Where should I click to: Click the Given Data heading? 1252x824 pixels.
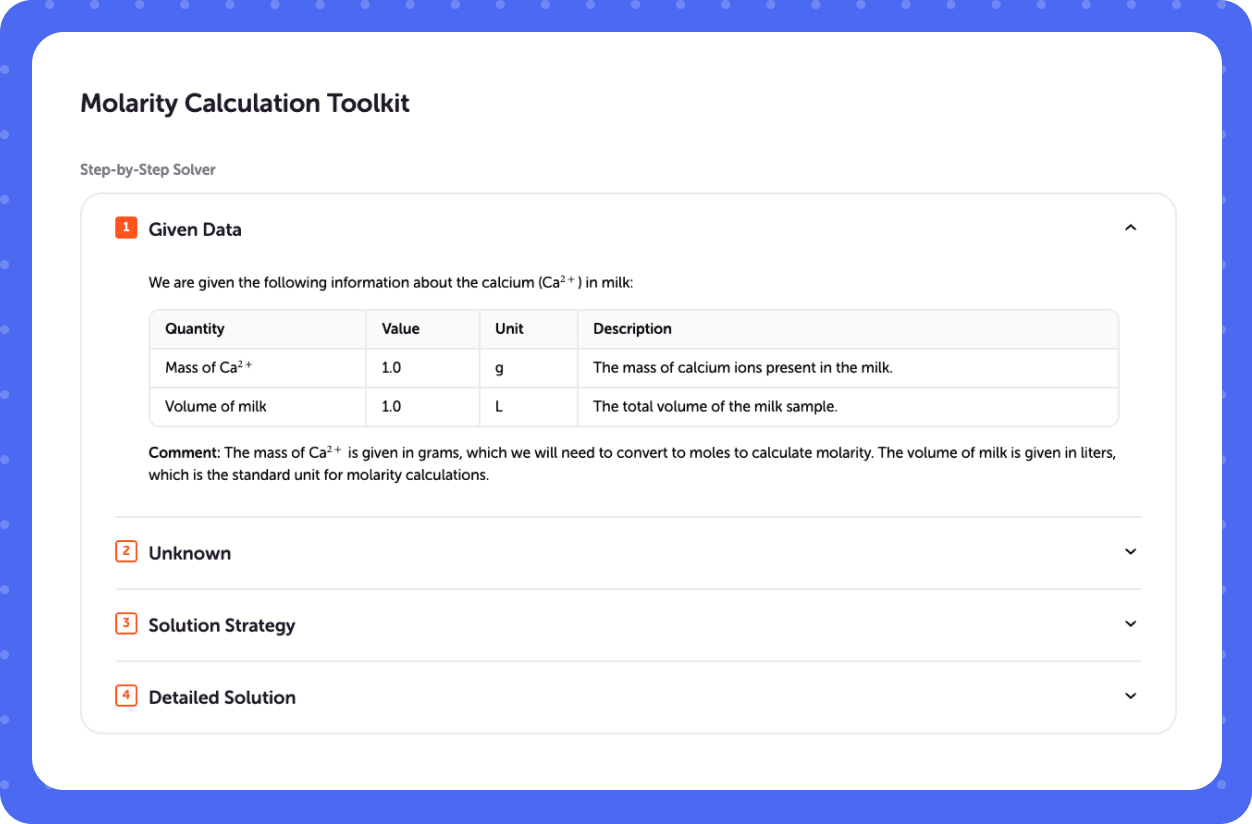click(195, 229)
